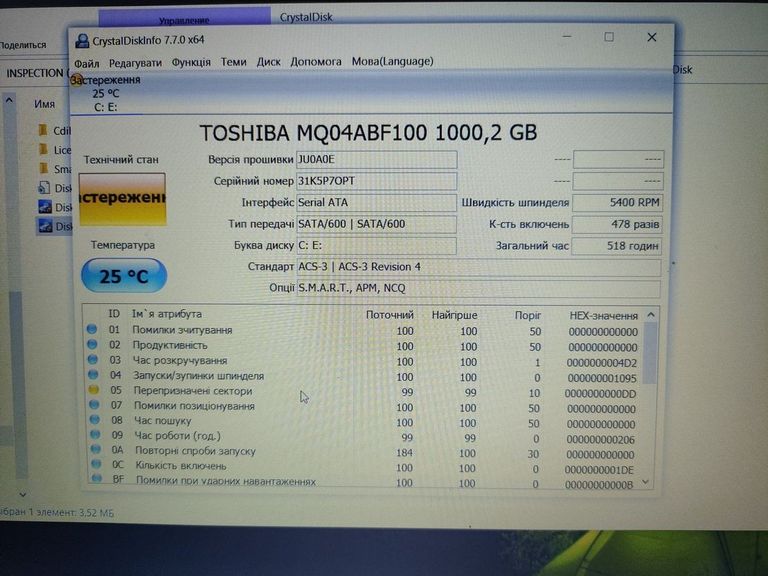
Task: Click the drive letter field C: E:
Action: pyautogui.click(x=377, y=245)
